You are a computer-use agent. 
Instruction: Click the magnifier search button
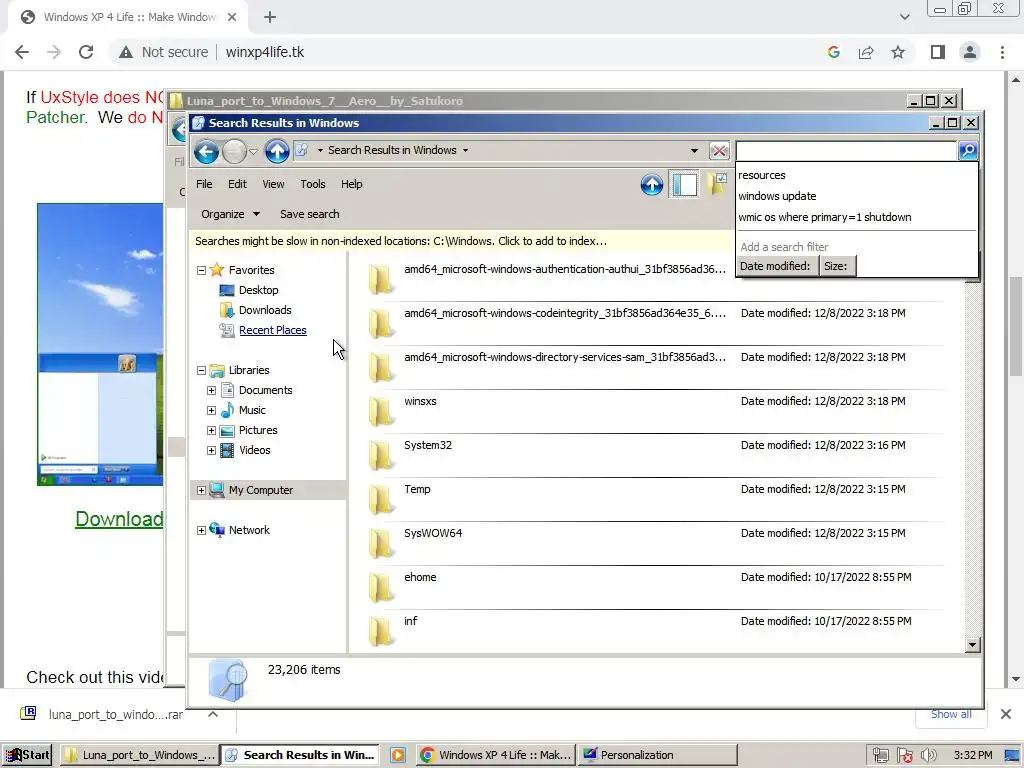pyautogui.click(x=968, y=151)
